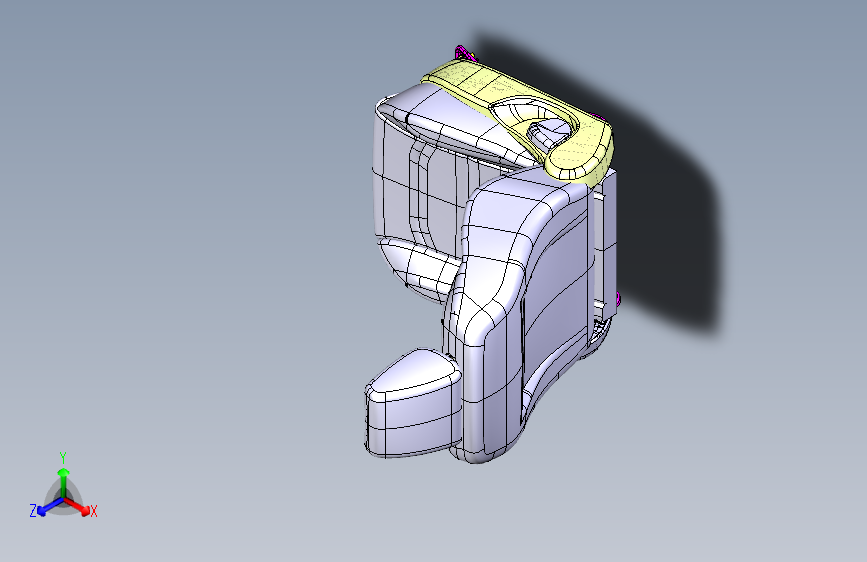Select the separate small armrest block of the model

coord(413,402)
